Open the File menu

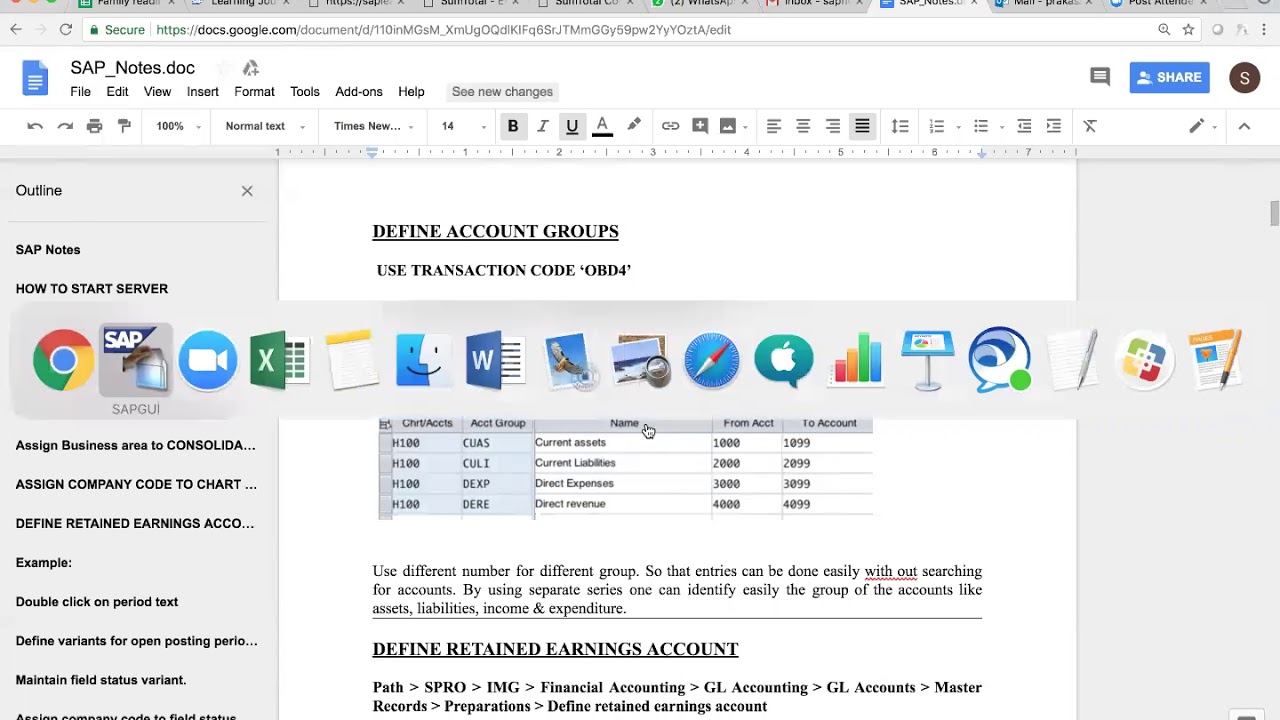tap(80, 91)
